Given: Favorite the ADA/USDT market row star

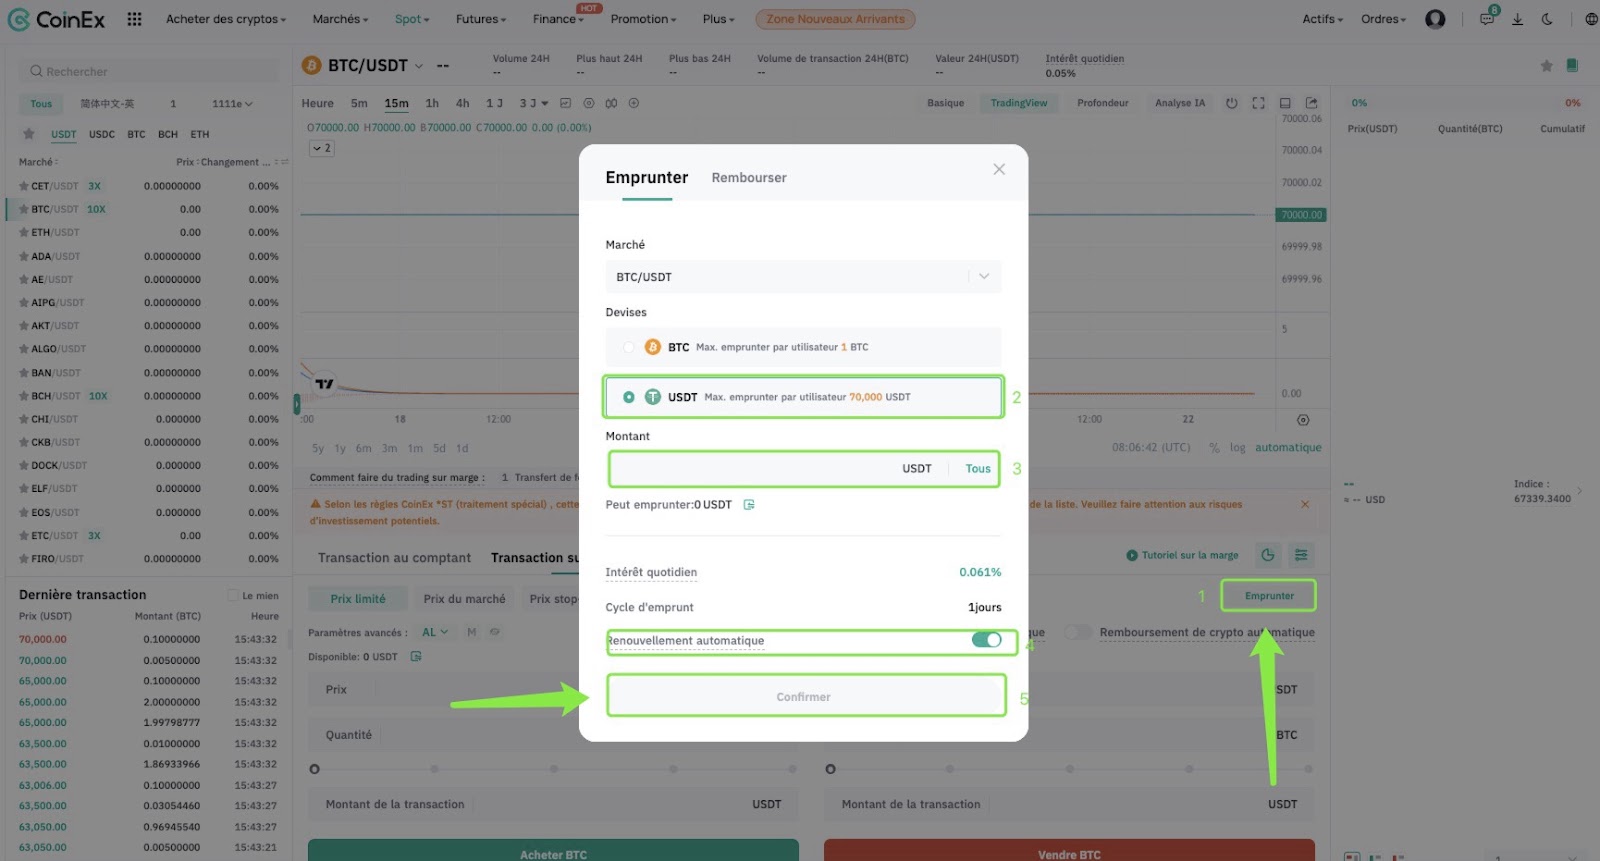Looking at the screenshot, I should (23, 256).
